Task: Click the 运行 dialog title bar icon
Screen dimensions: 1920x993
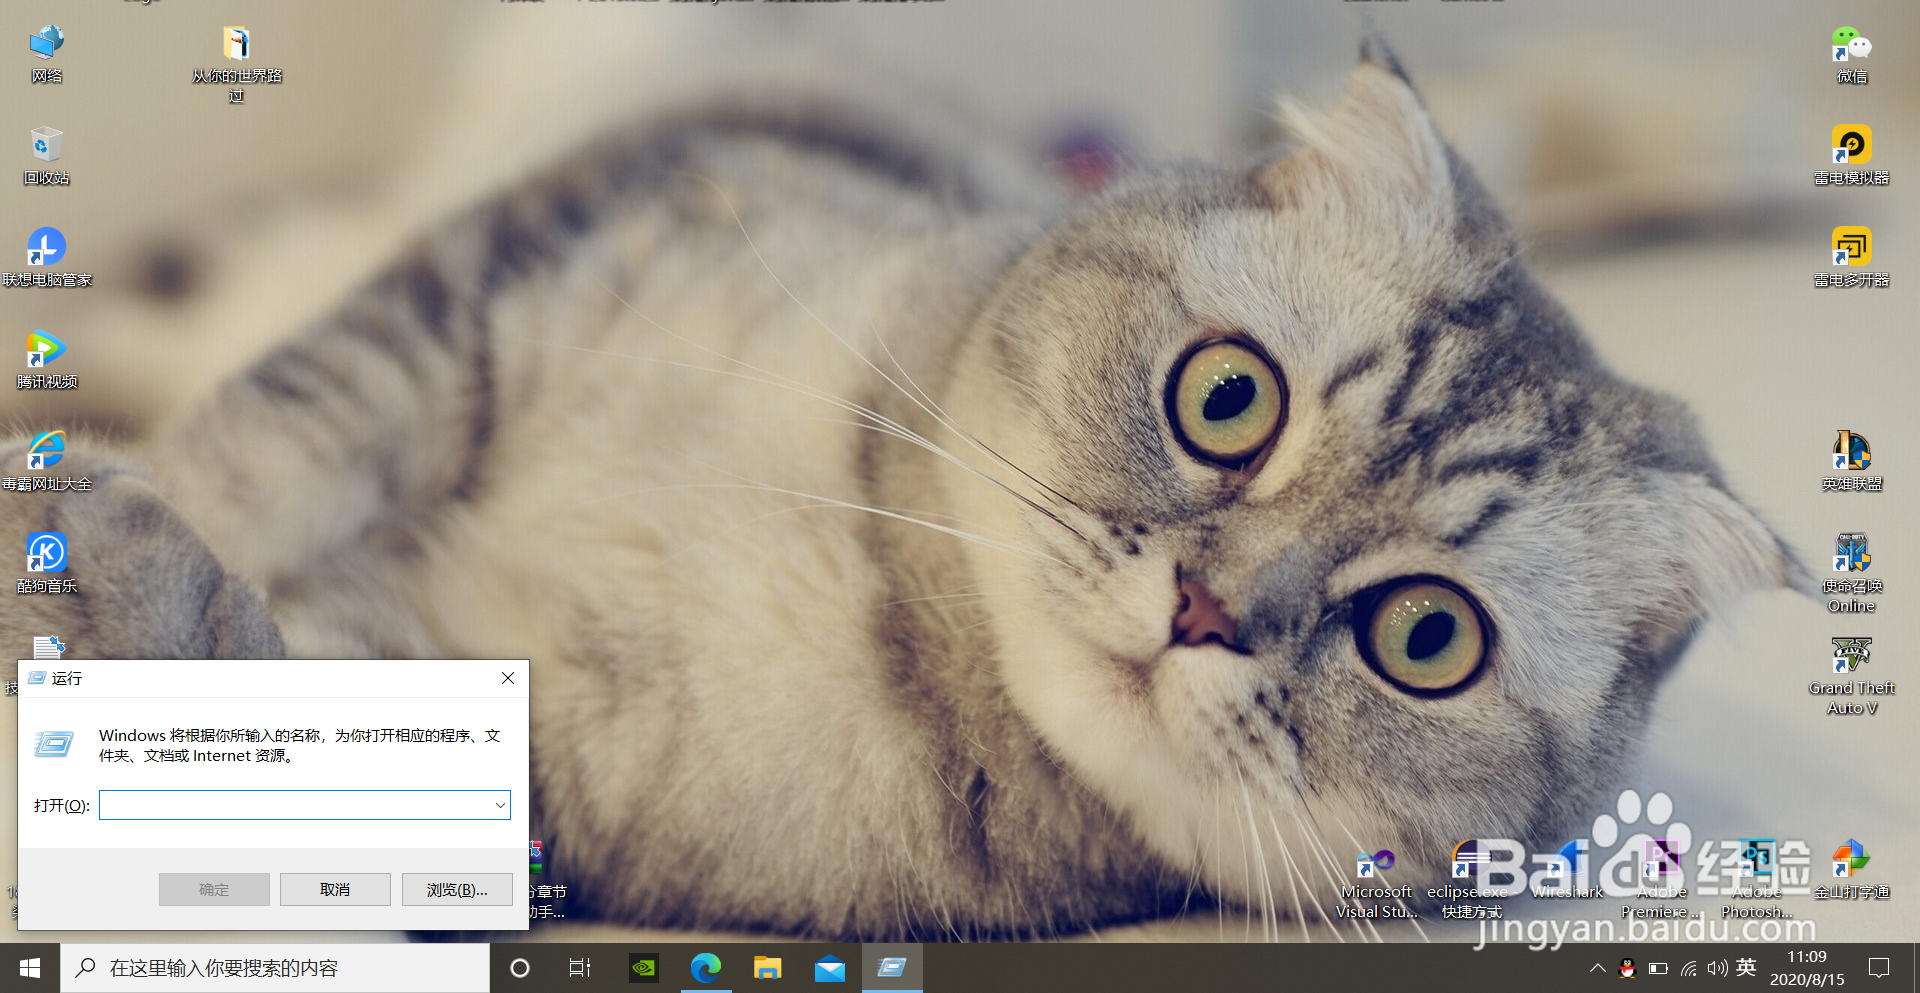Action: click(x=37, y=678)
